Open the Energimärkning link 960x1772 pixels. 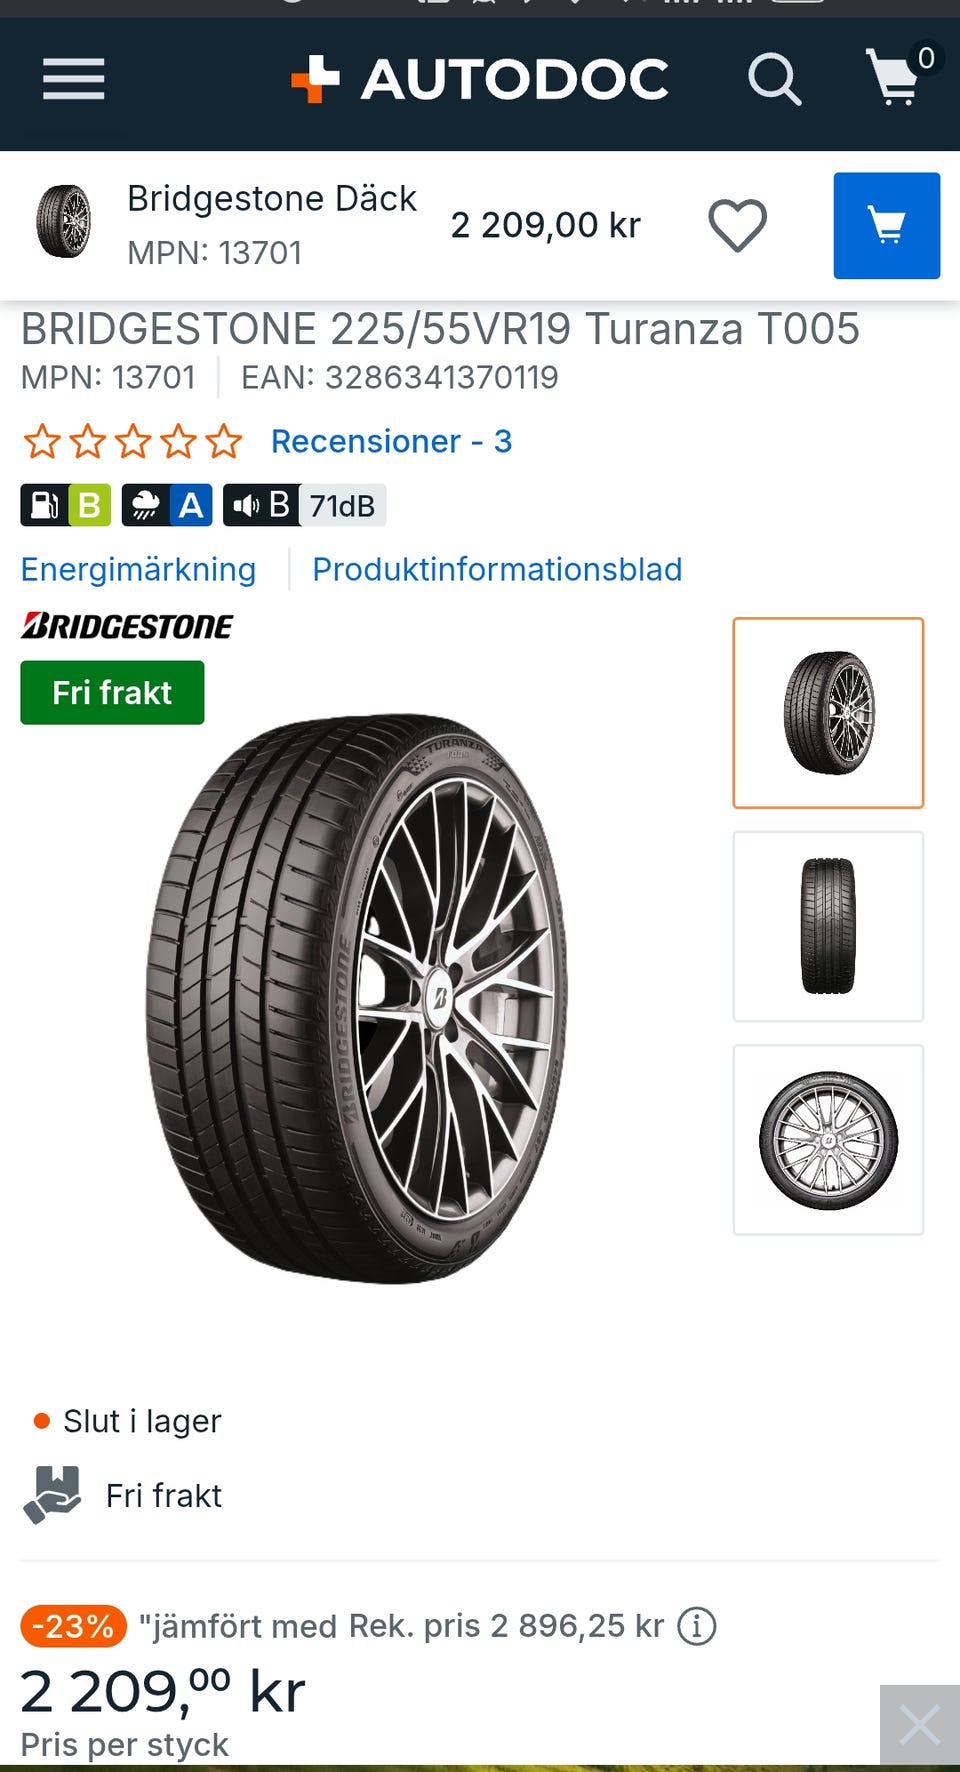click(x=138, y=569)
